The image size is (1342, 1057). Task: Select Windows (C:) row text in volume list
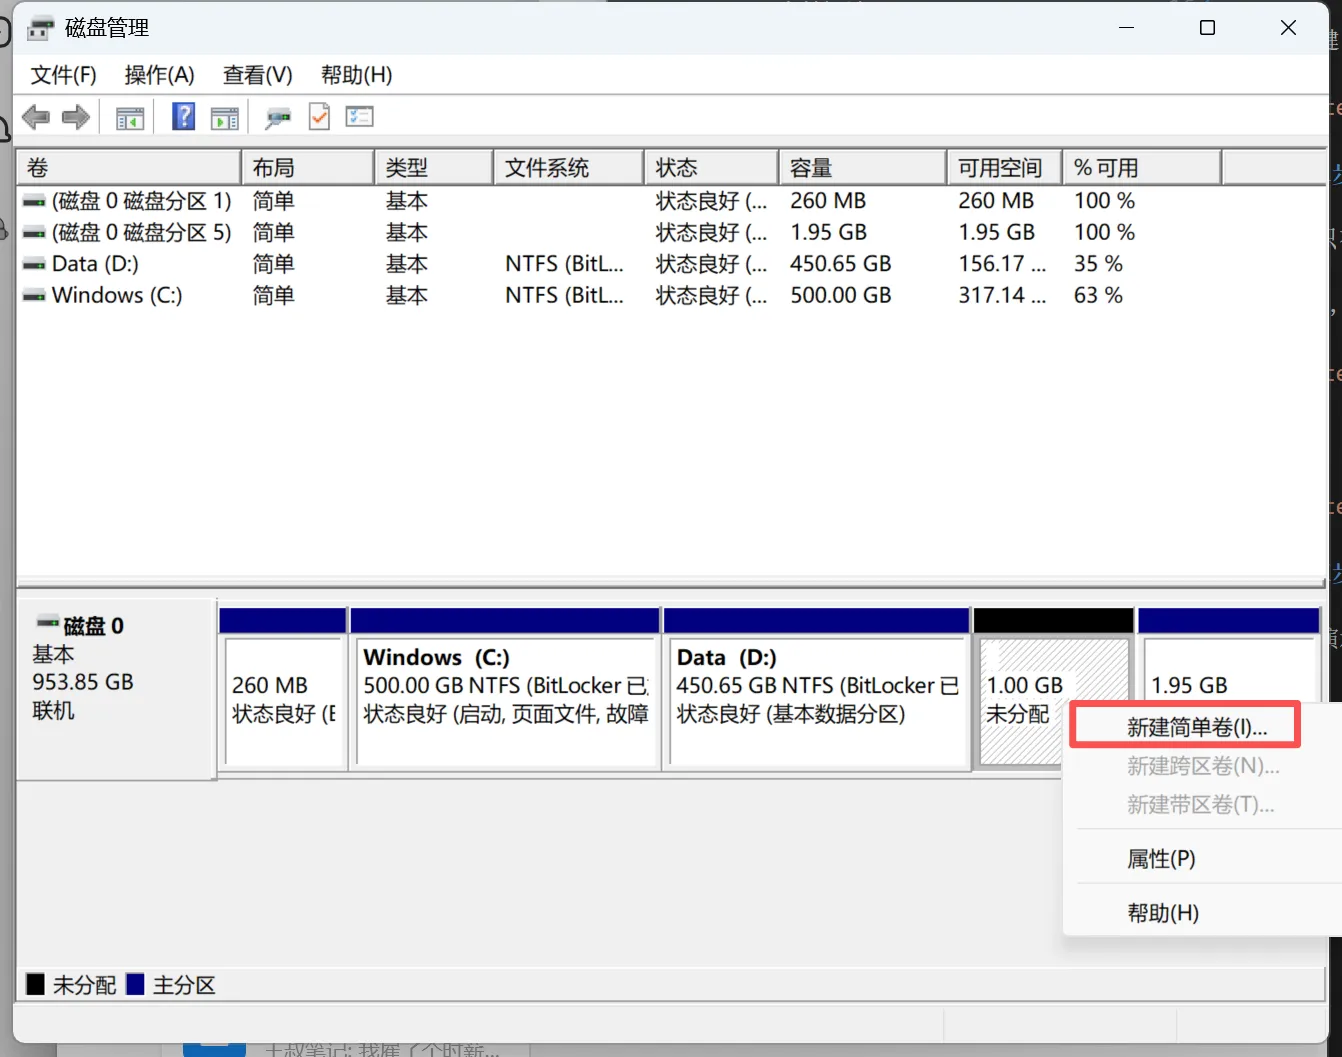[117, 295]
